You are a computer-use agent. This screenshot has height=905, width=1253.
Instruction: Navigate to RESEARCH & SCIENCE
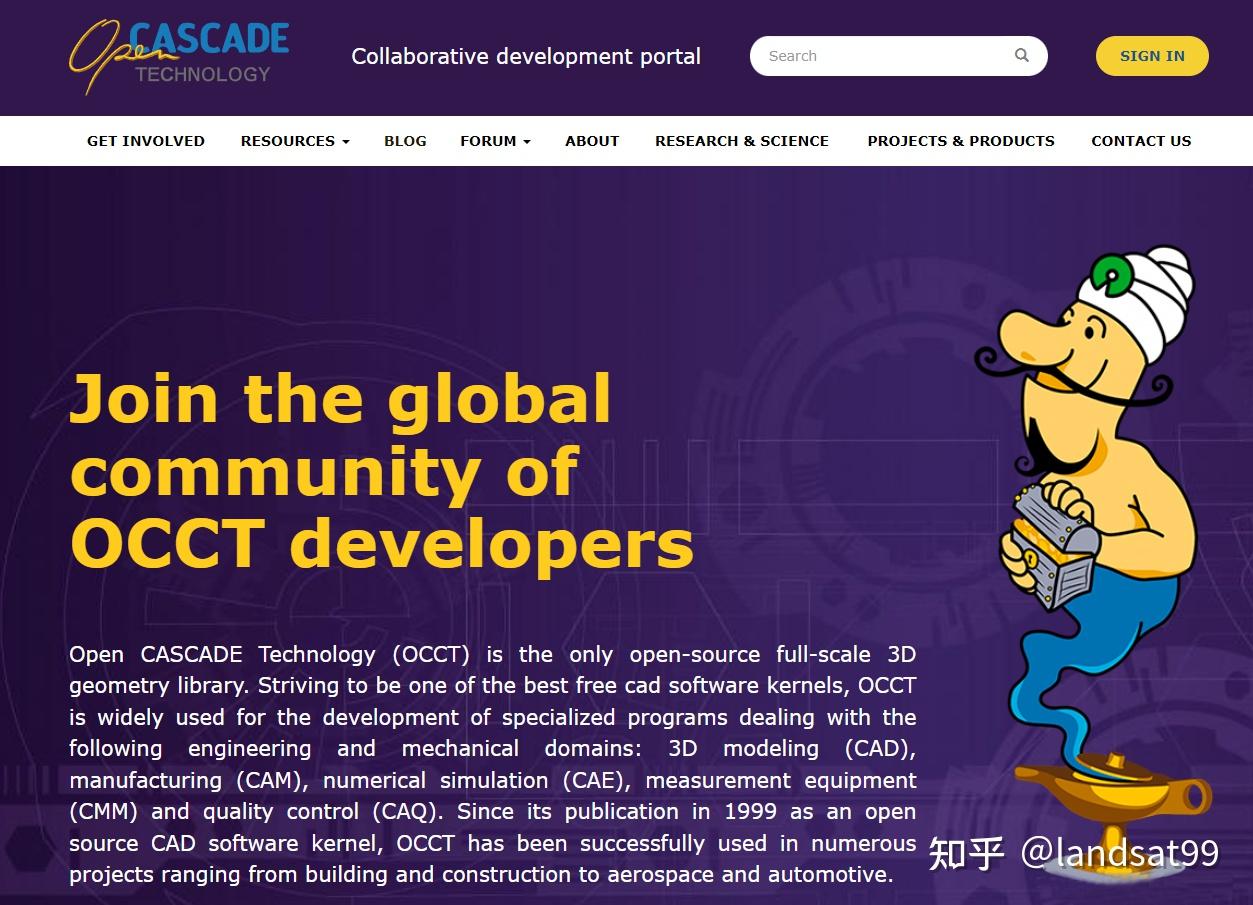(742, 141)
